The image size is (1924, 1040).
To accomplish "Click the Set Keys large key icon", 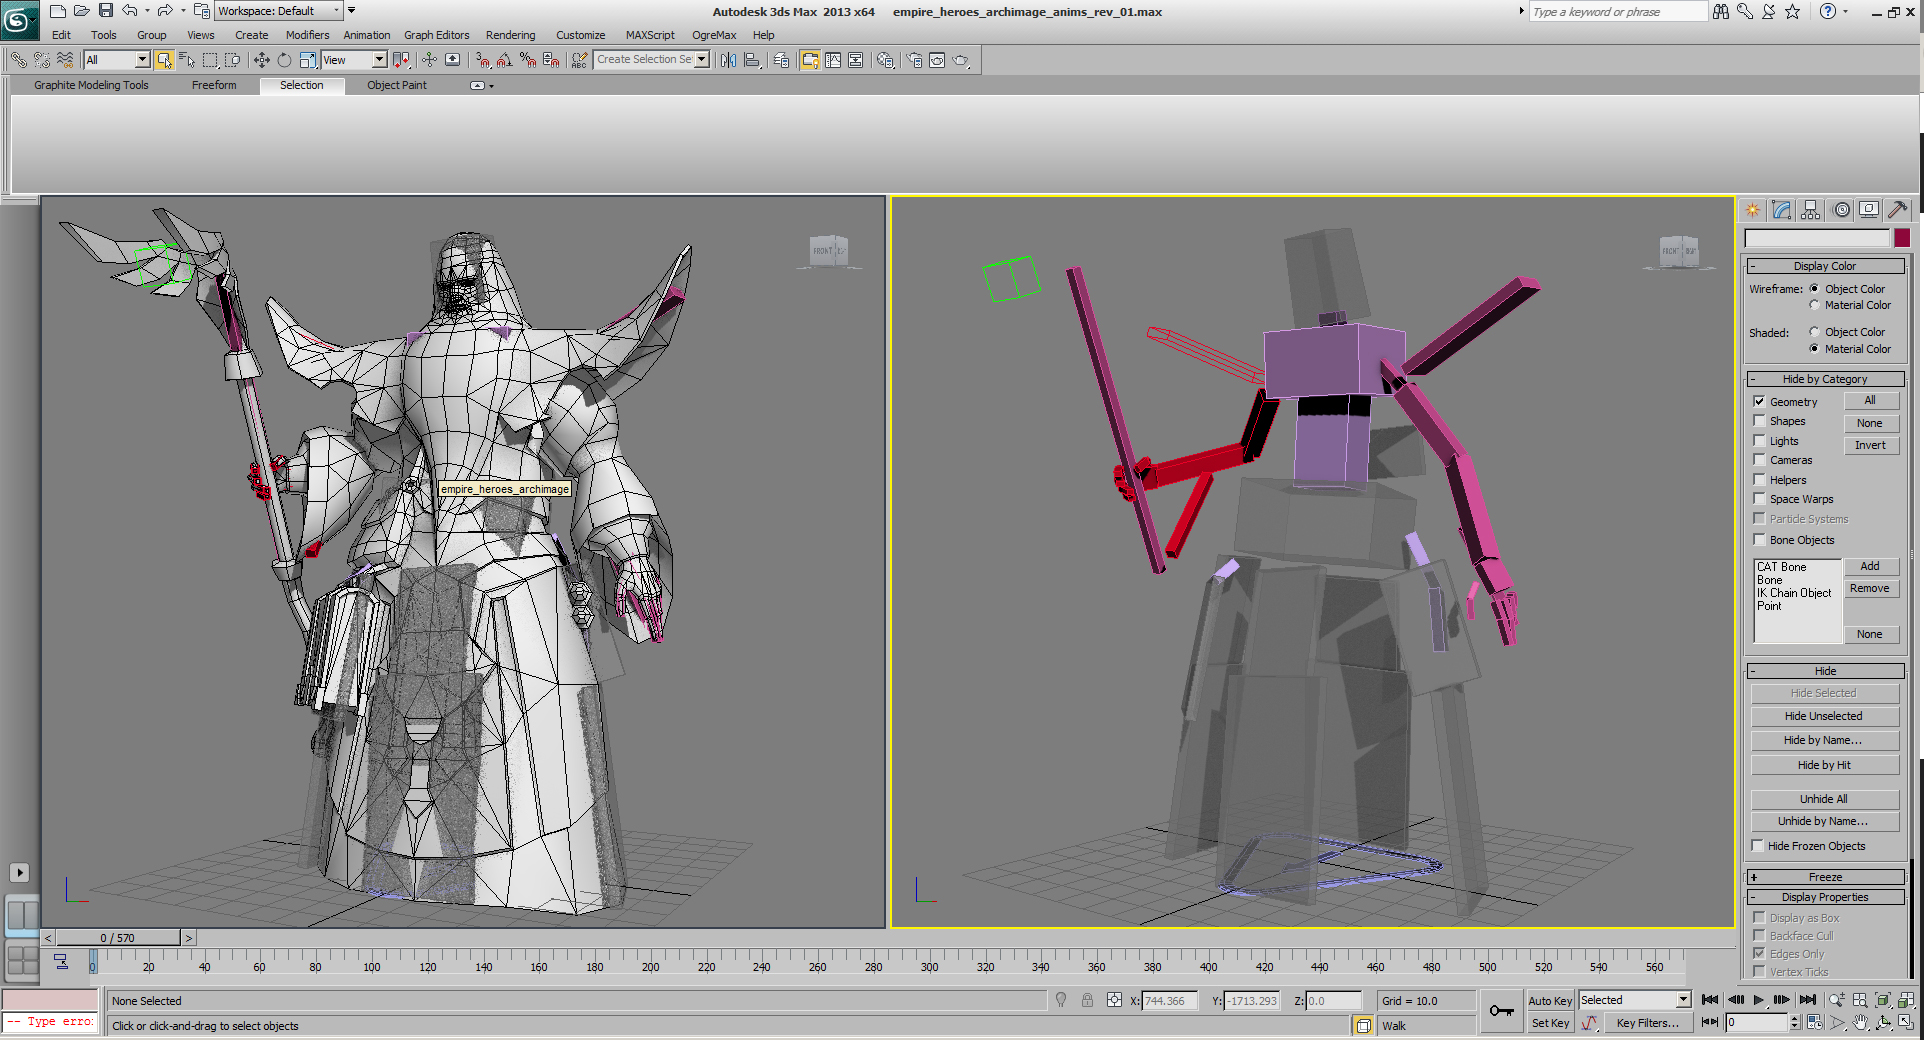I will coord(1501,1011).
